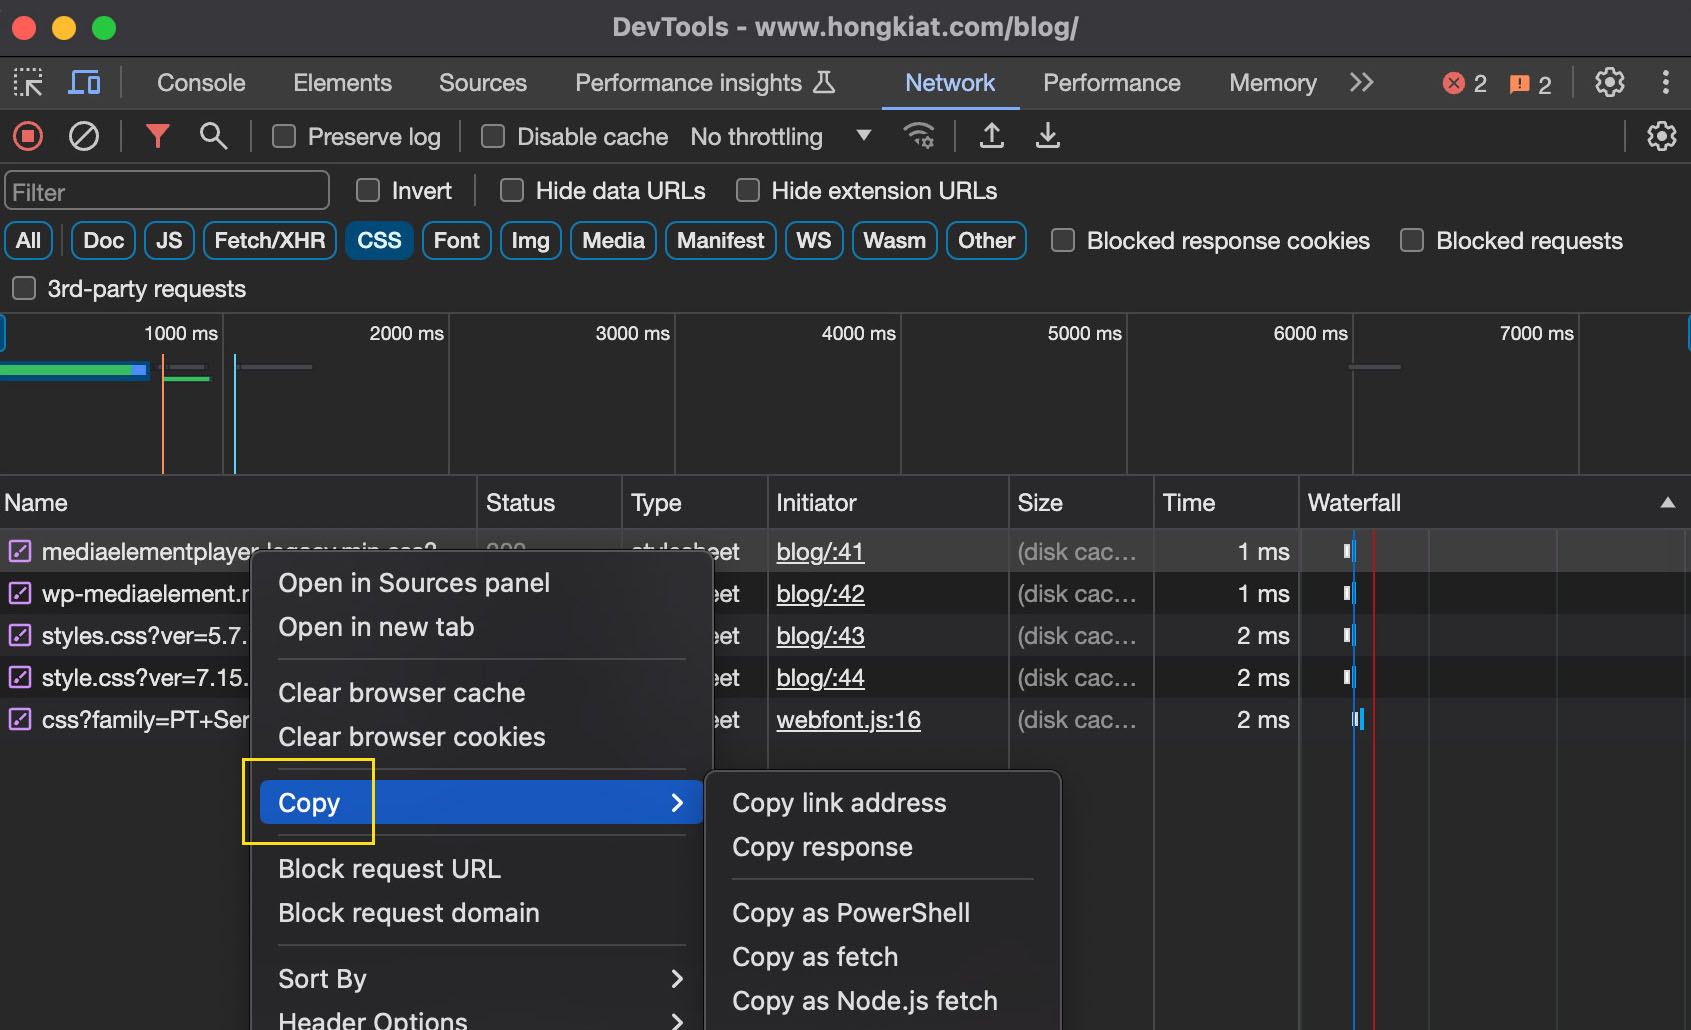Toggle the device toolbar icon
Viewport: 1691px width, 1030px height.
click(84, 83)
